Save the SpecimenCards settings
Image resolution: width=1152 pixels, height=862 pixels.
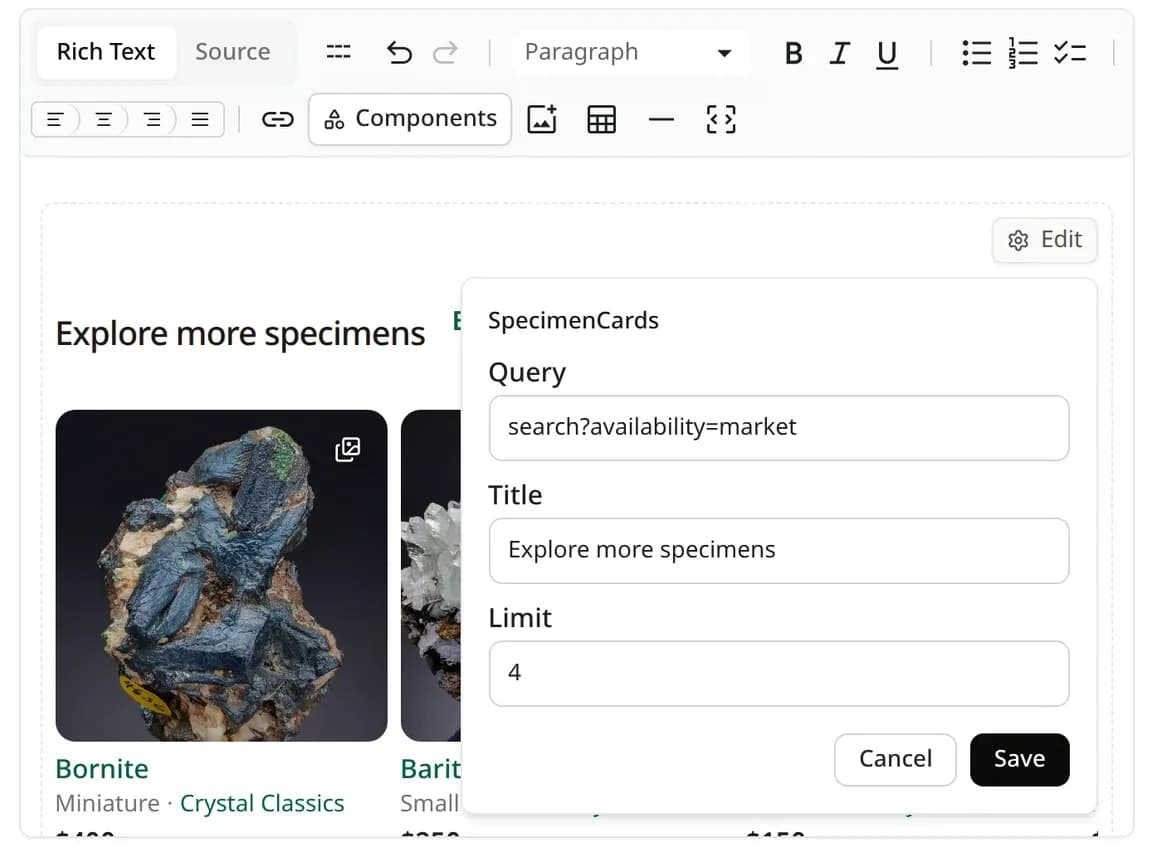click(1019, 759)
